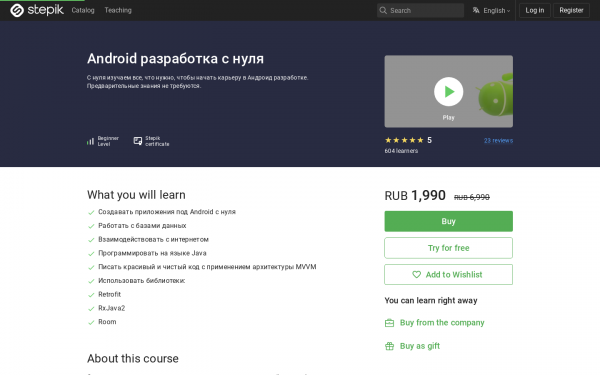This screenshot has width=600, height=375.
Task: Click the five-star rating
Action: click(x=404, y=140)
